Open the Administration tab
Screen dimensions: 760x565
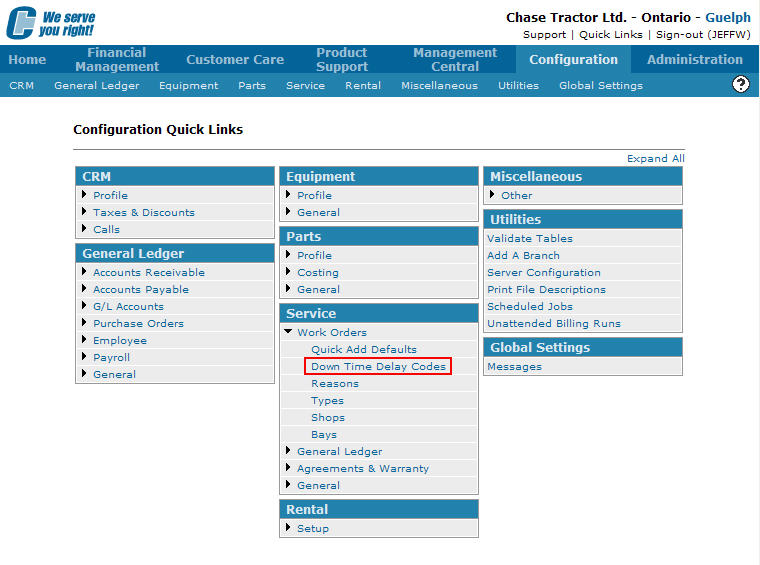pyautogui.click(x=695, y=60)
